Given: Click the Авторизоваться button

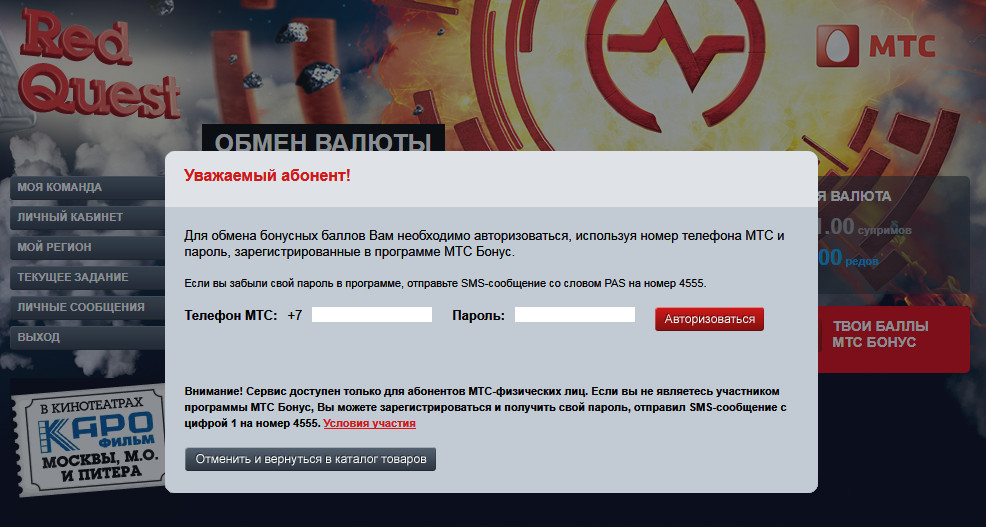Looking at the screenshot, I should pyautogui.click(x=709, y=319).
